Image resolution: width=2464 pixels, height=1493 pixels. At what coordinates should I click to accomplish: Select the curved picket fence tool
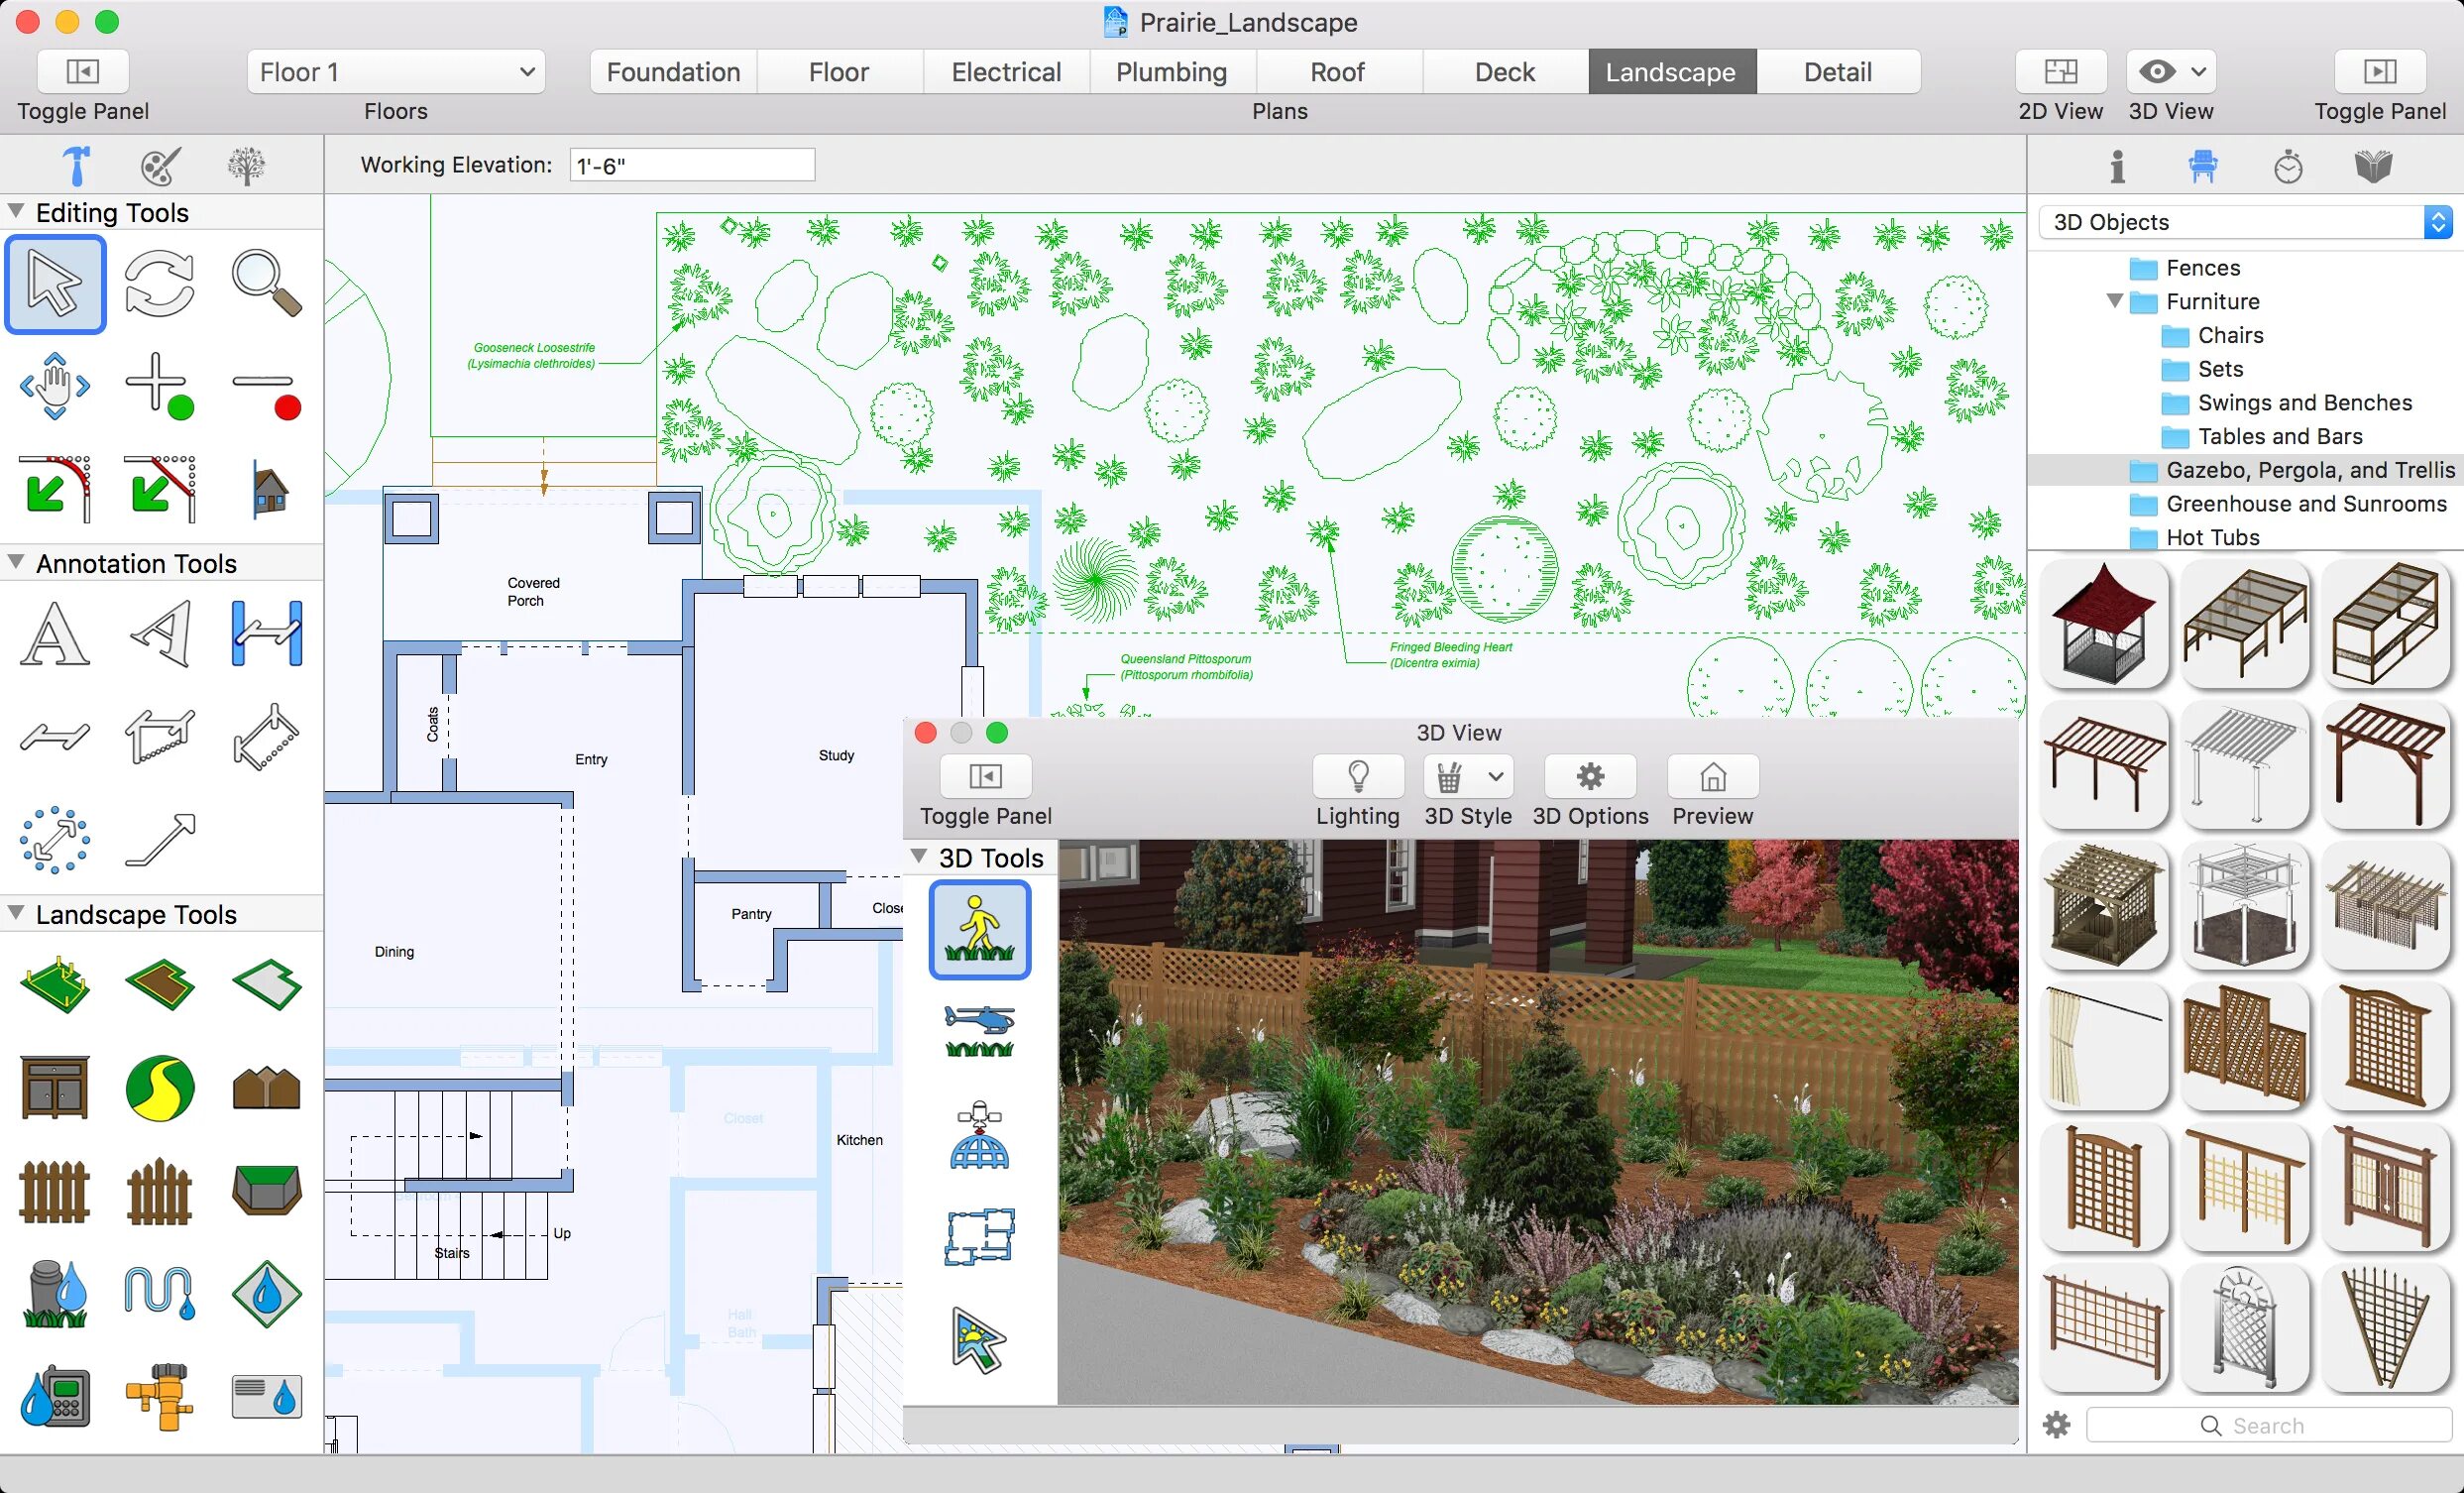pos(160,1192)
